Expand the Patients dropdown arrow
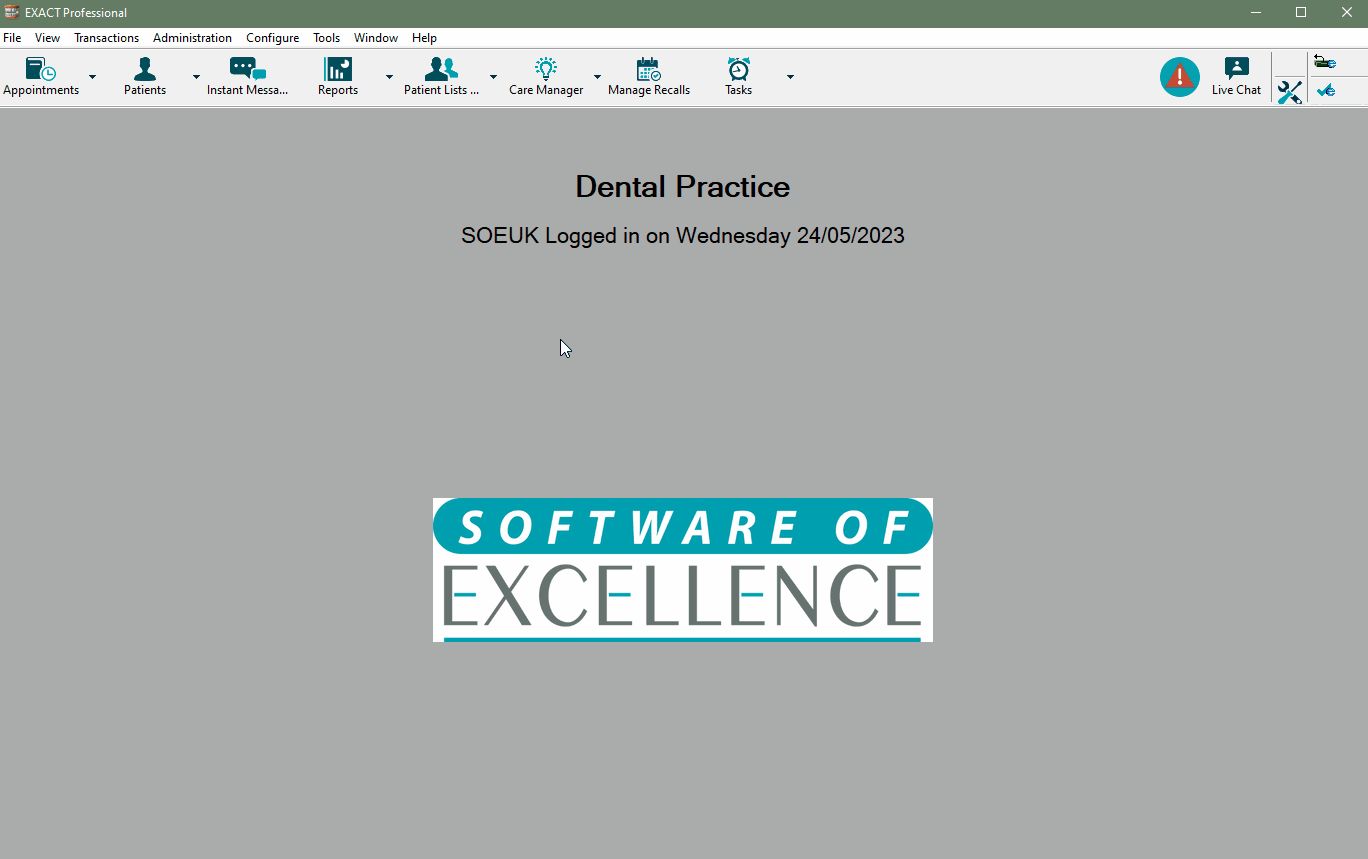 [196, 77]
